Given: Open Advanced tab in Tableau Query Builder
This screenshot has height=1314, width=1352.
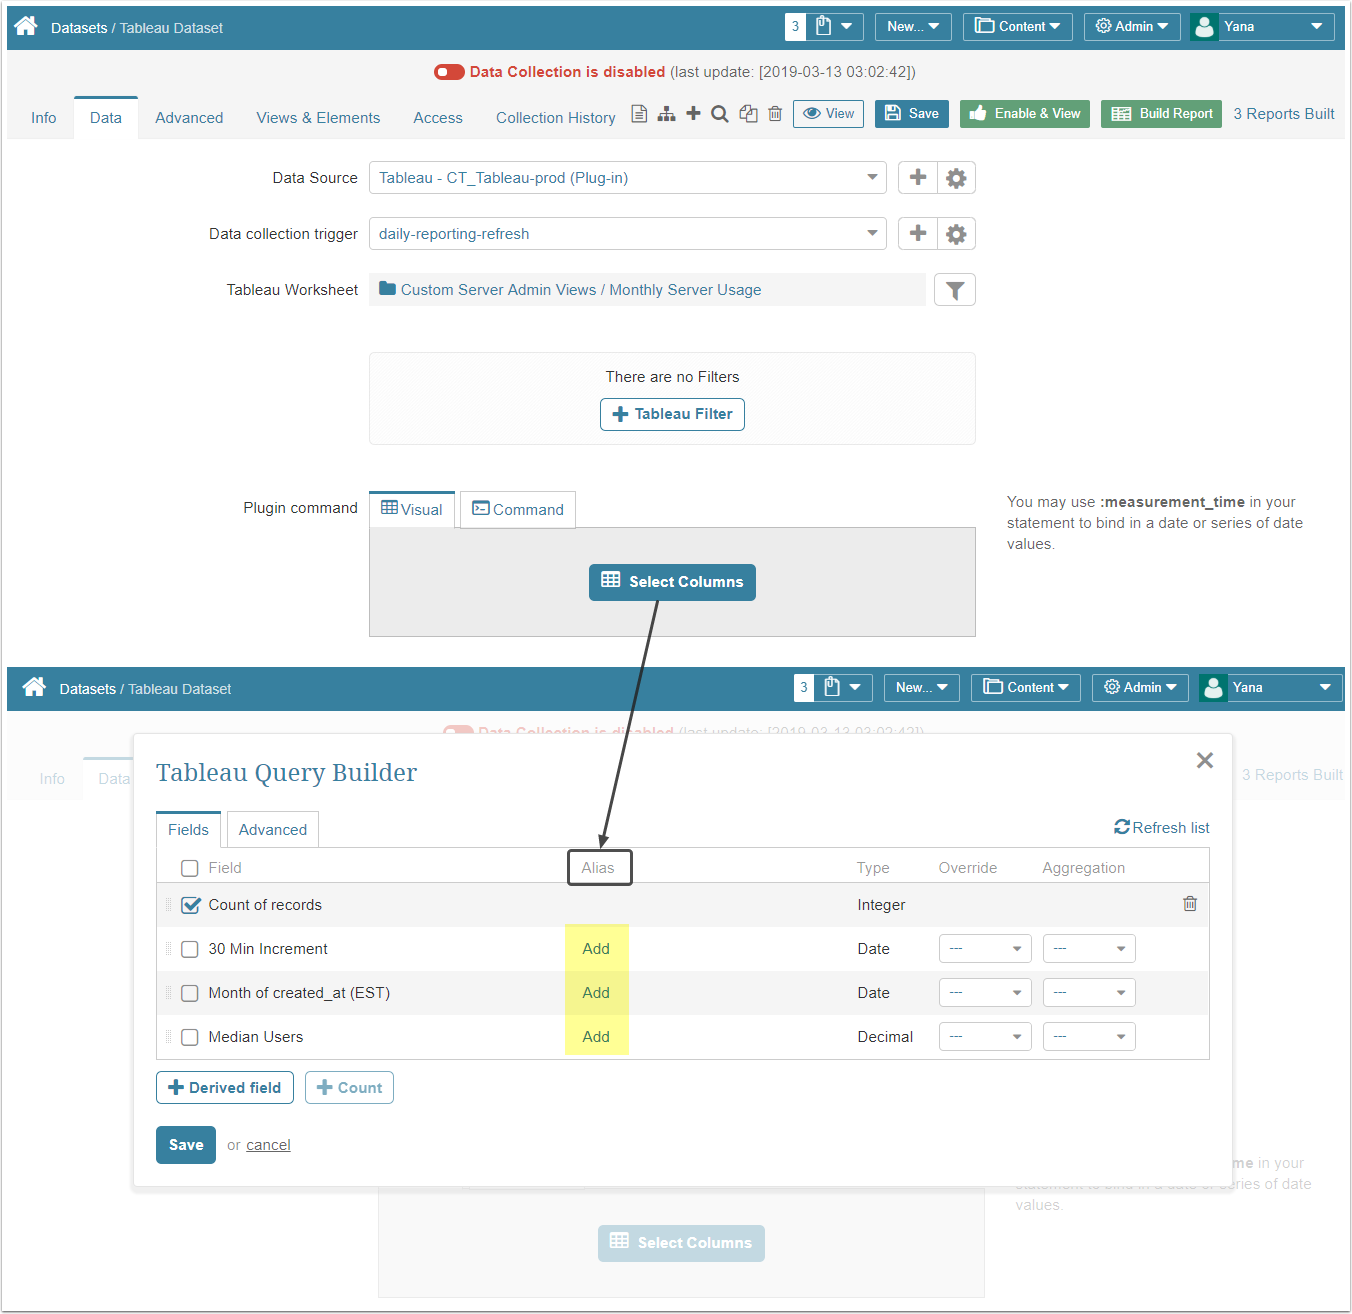Looking at the screenshot, I should [273, 830].
